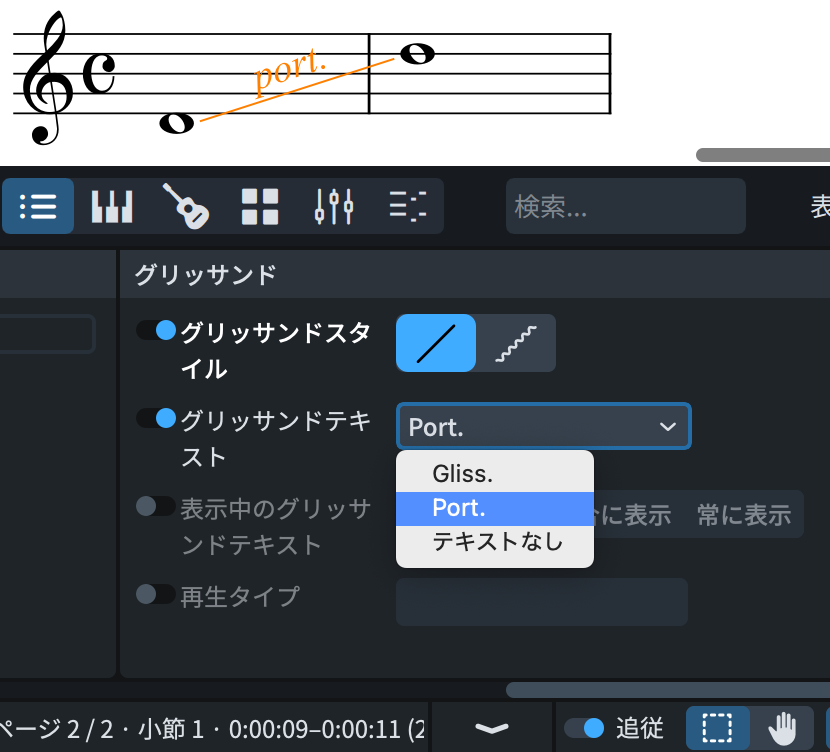Enable the 再生タイプ property switch
The width and height of the screenshot is (830, 752).
156,594
